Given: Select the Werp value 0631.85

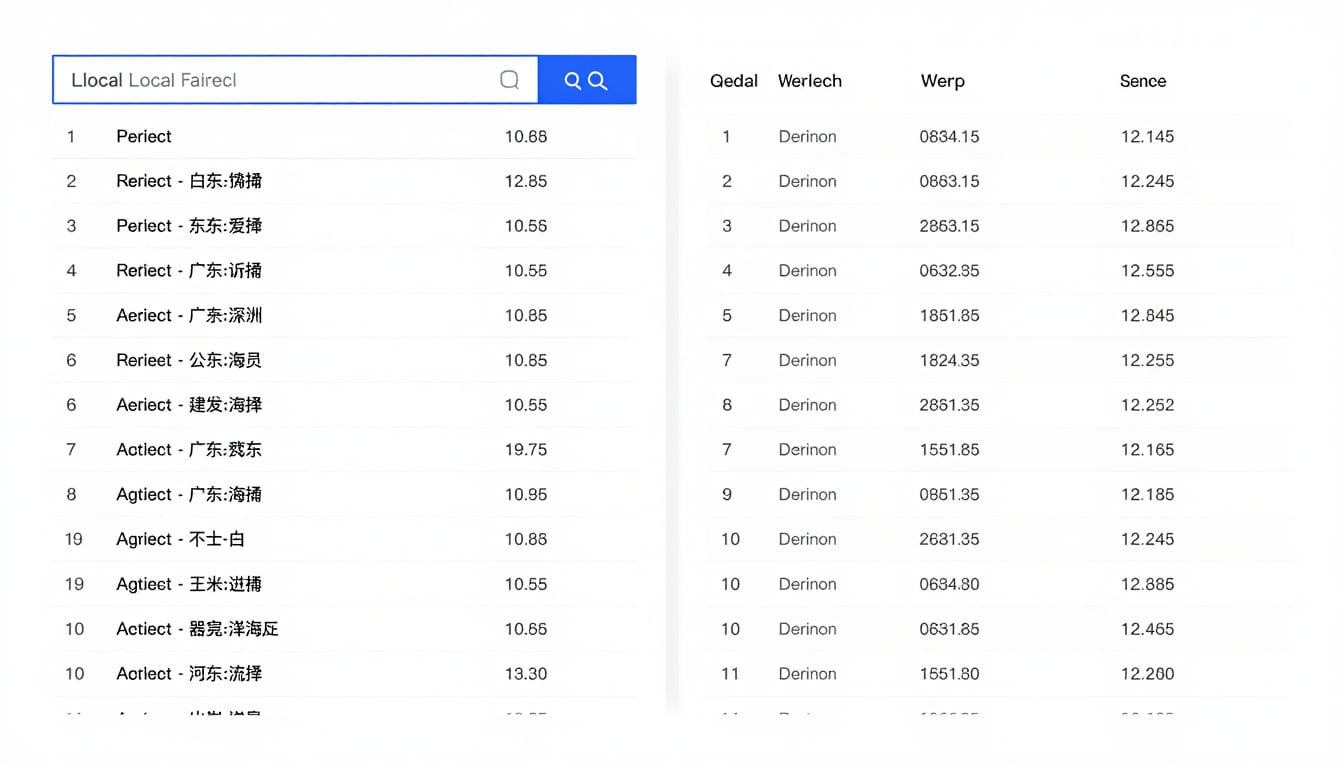Looking at the screenshot, I should coord(950,629).
